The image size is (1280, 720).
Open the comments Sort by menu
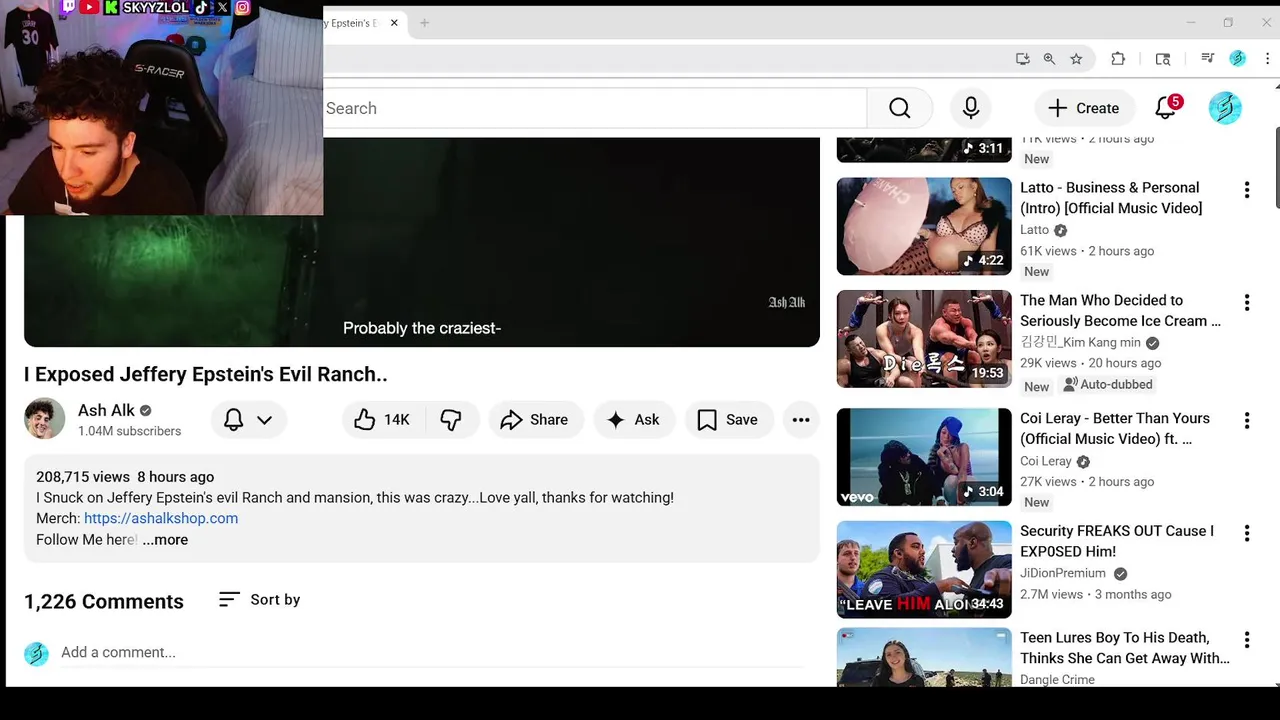click(x=260, y=599)
